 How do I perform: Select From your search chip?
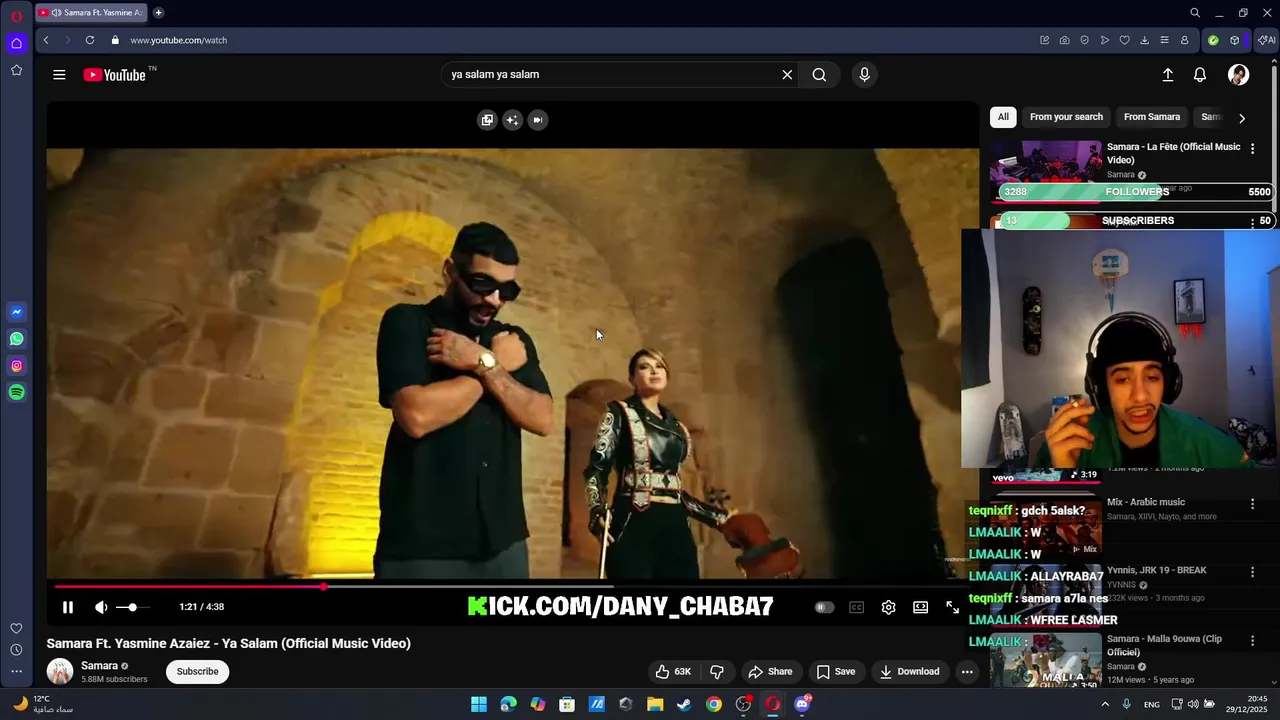pyautogui.click(x=1066, y=117)
